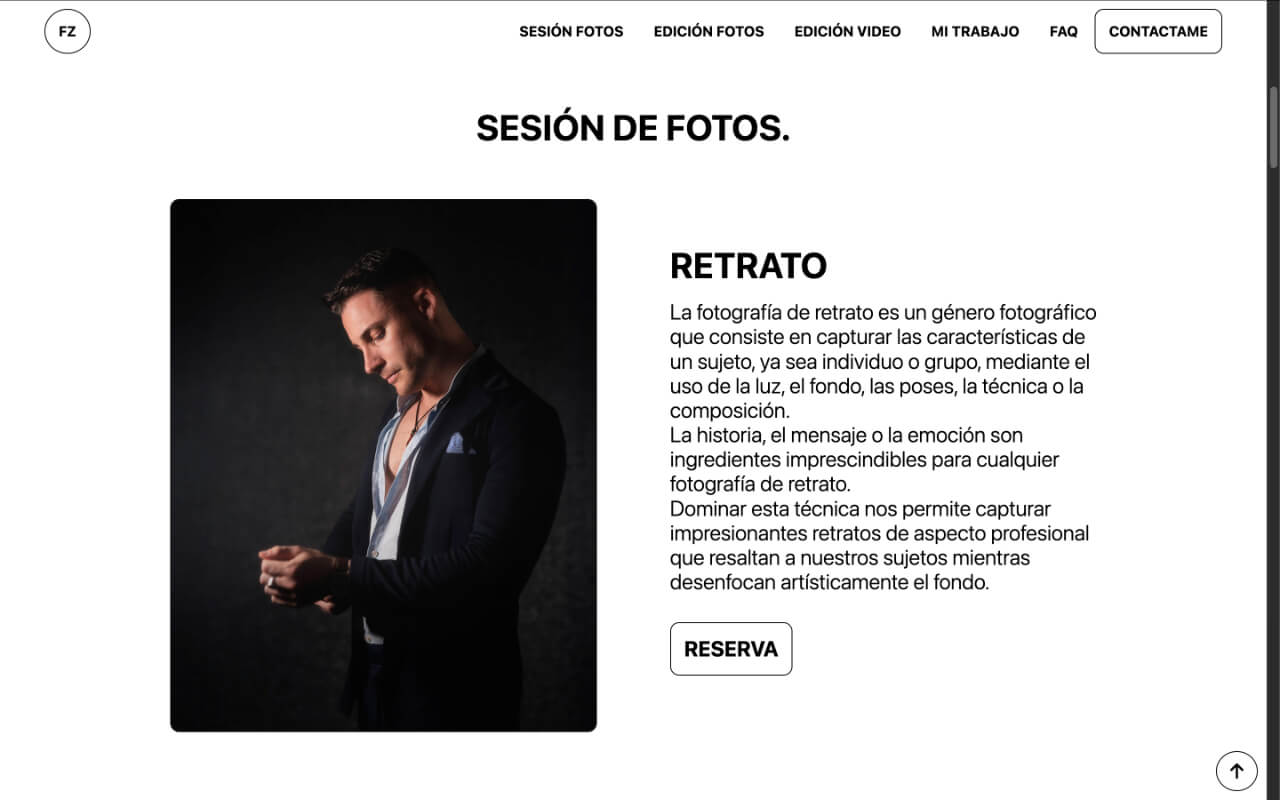Open the MI TRABAJO page link
Screen dimensions: 1280x800
point(975,31)
